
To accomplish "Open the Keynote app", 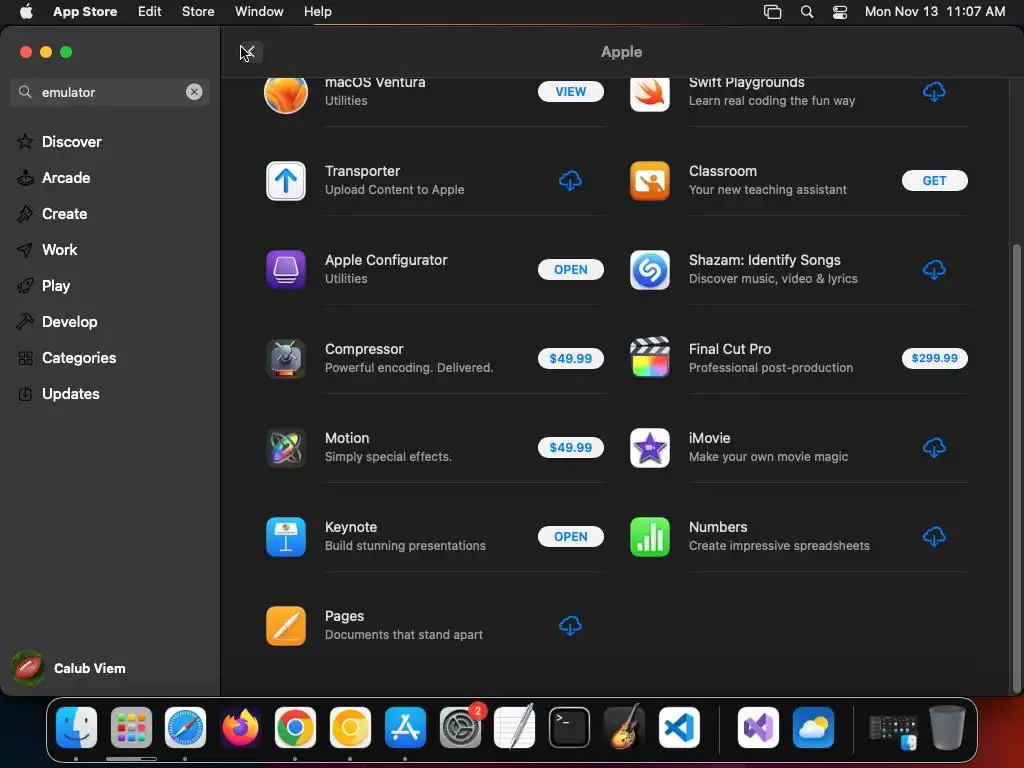I will 570,537.
